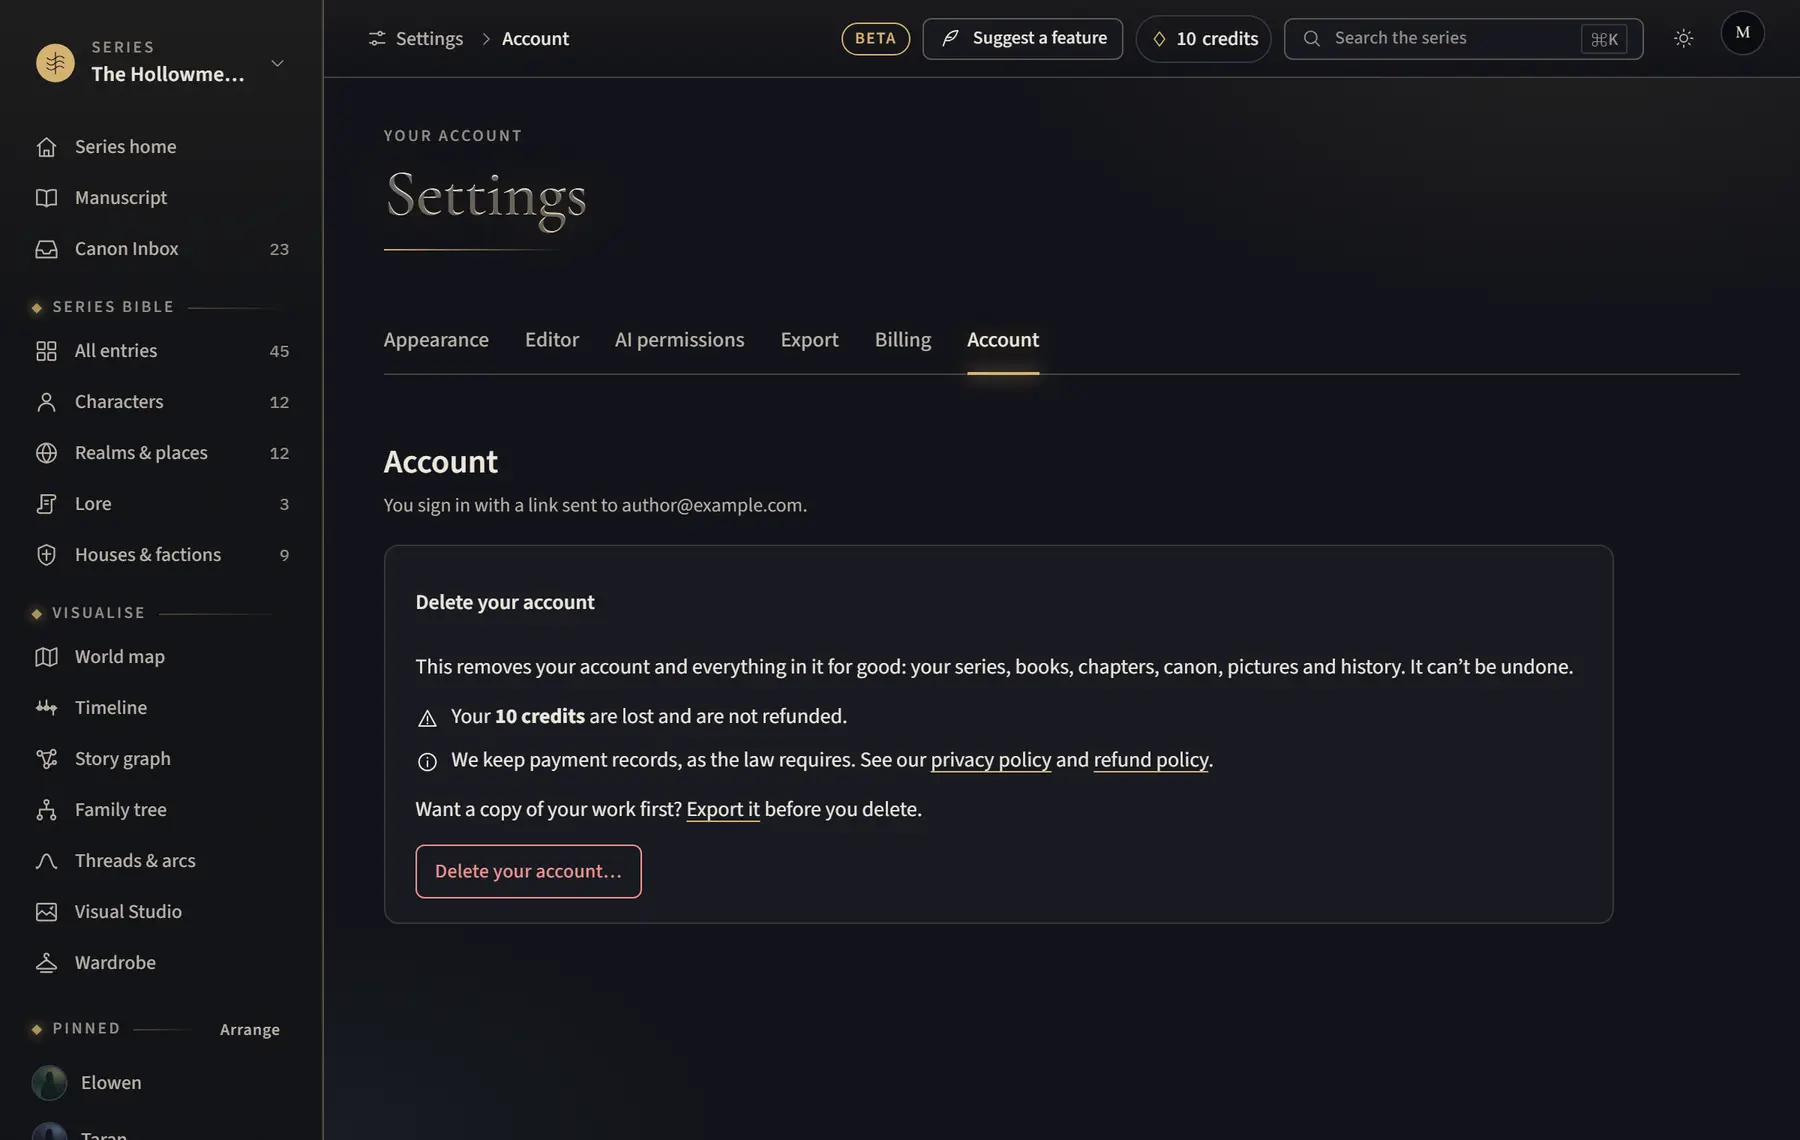Open Characters via the person icon

coord(46,402)
